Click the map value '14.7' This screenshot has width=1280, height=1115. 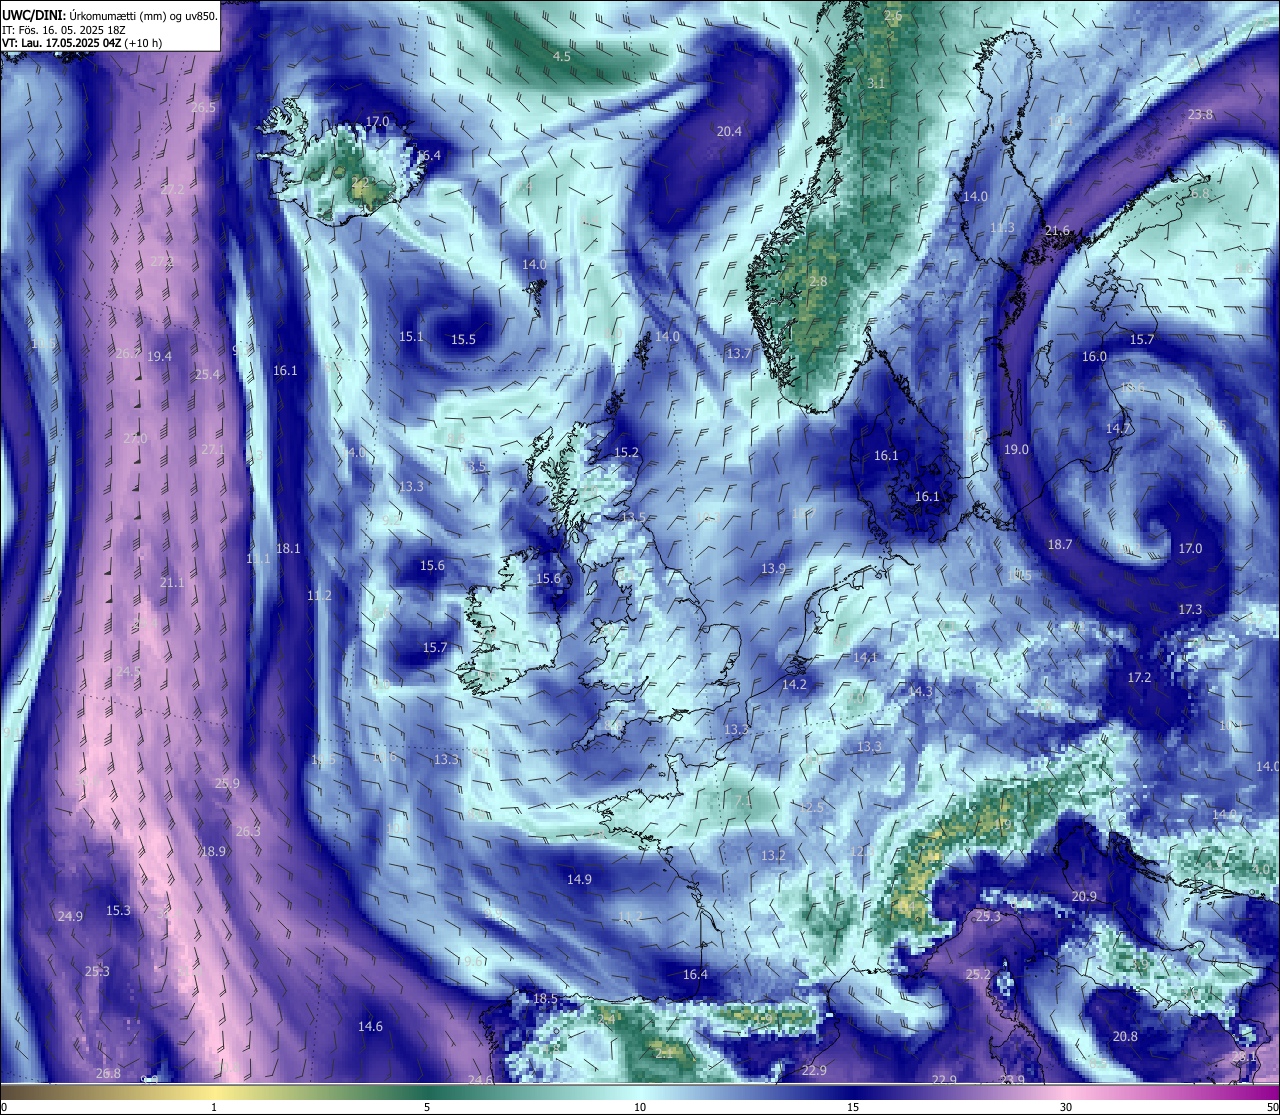point(1118,428)
